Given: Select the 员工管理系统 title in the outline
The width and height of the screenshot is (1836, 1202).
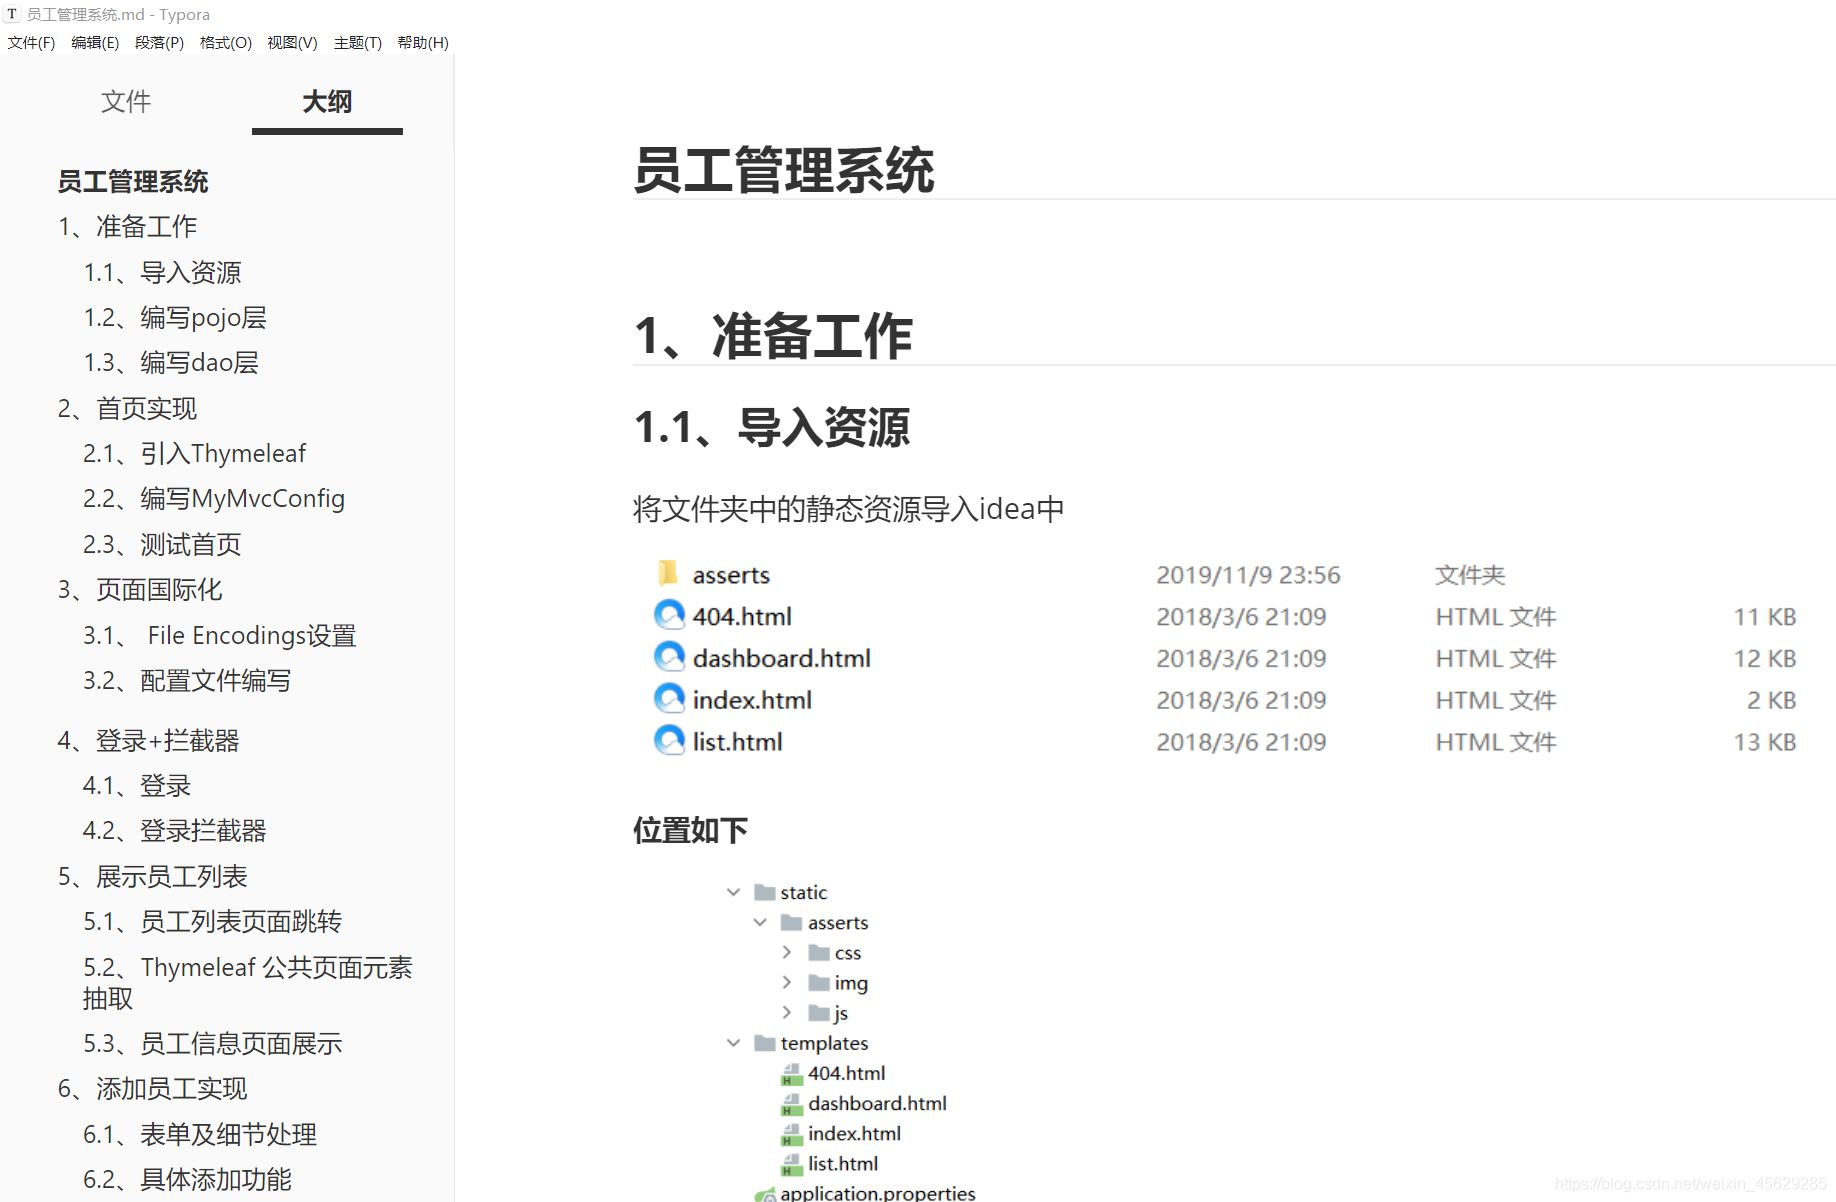Looking at the screenshot, I should (133, 181).
